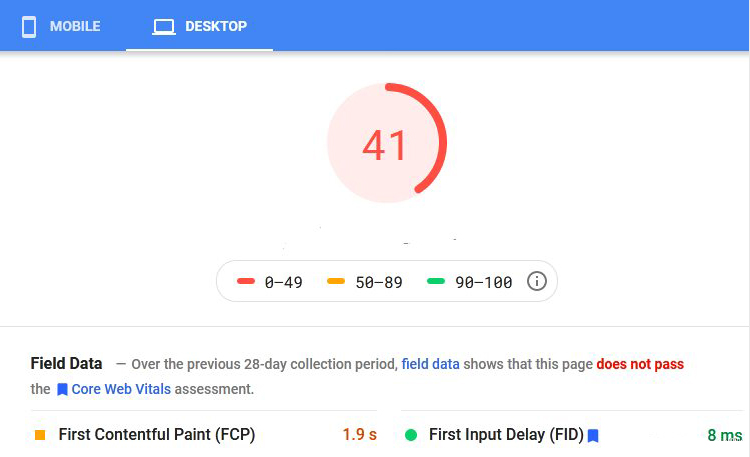This screenshot has width=750, height=457.
Task: Click the bookmark icon beside Core Web Vitals
Action: click(62, 390)
